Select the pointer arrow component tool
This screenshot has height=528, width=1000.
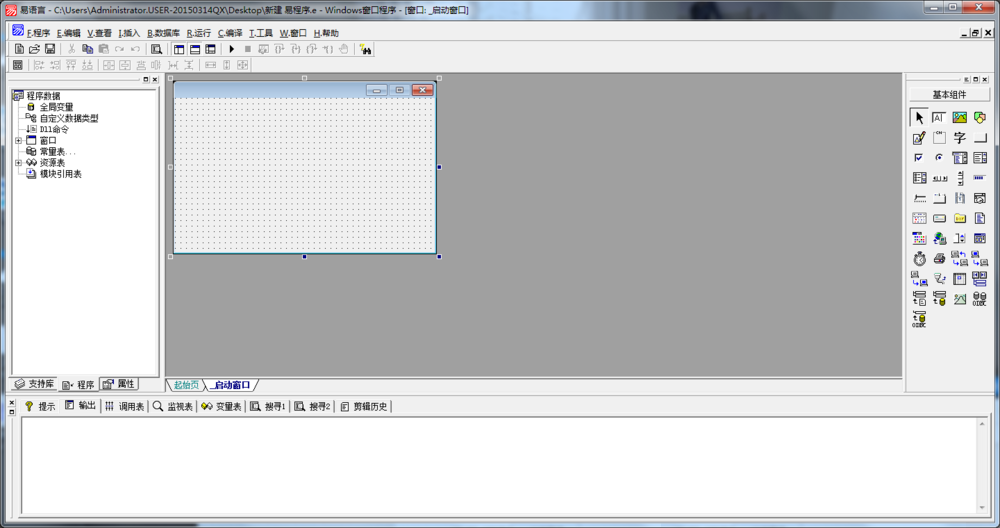tap(919, 117)
